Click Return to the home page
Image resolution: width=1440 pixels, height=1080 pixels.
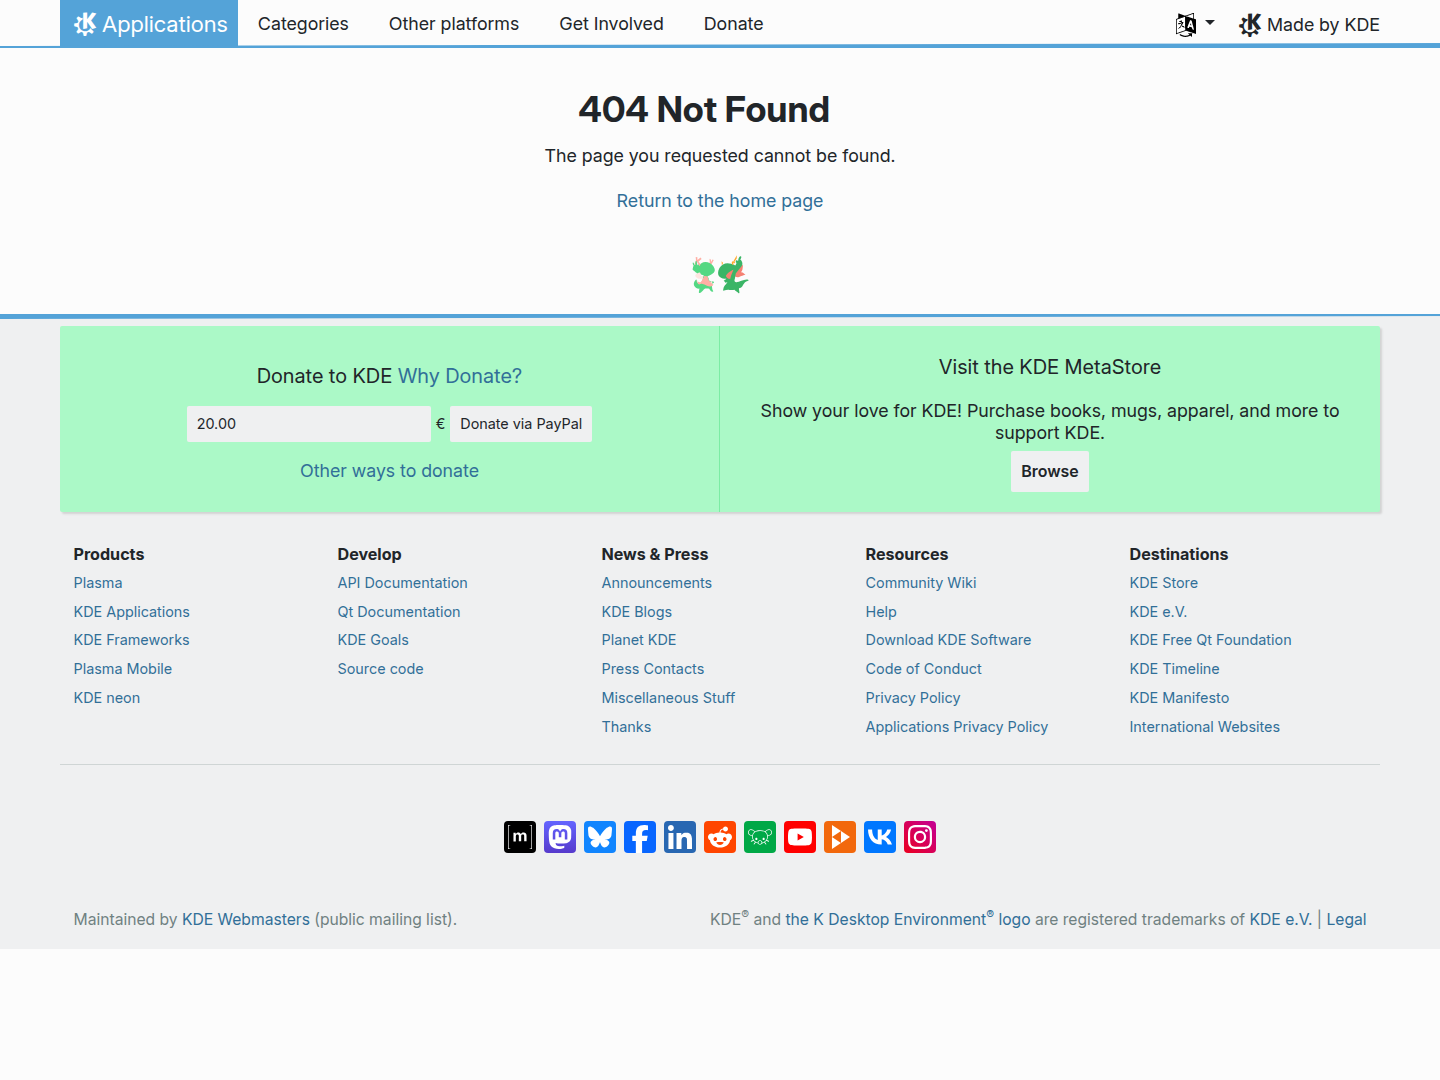[x=720, y=201]
